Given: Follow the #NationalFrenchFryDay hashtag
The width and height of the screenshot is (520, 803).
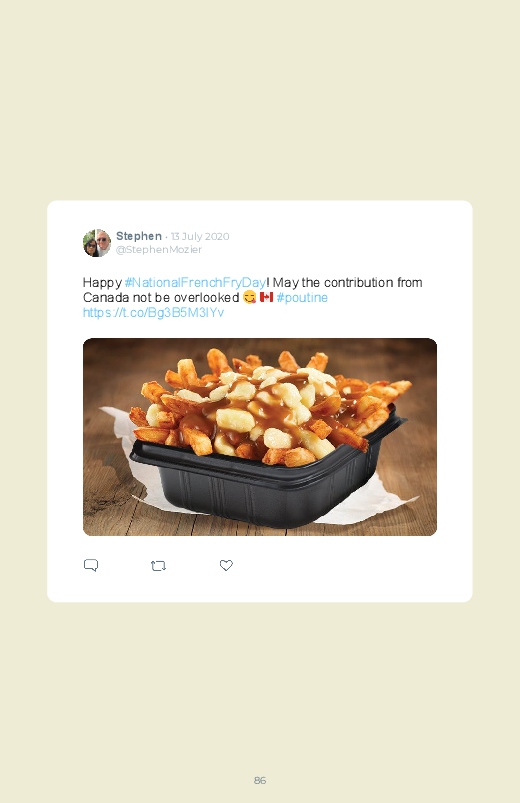Looking at the screenshot, I should (195, 282).
